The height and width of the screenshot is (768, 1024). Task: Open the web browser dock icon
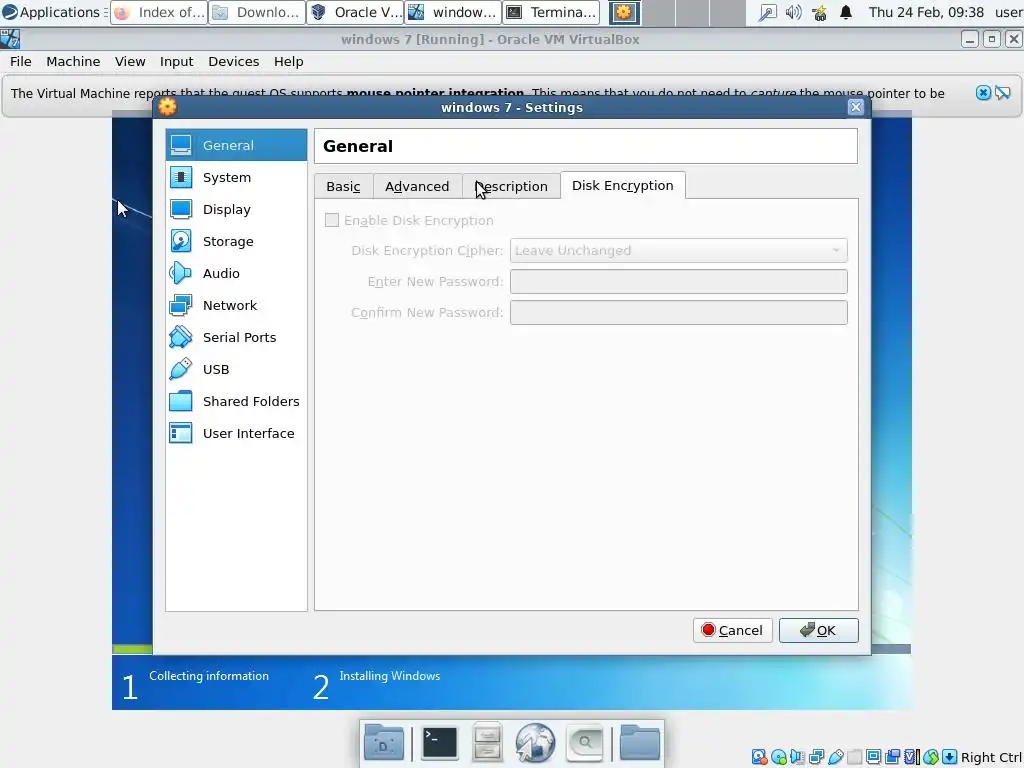[x=535, y=742]
